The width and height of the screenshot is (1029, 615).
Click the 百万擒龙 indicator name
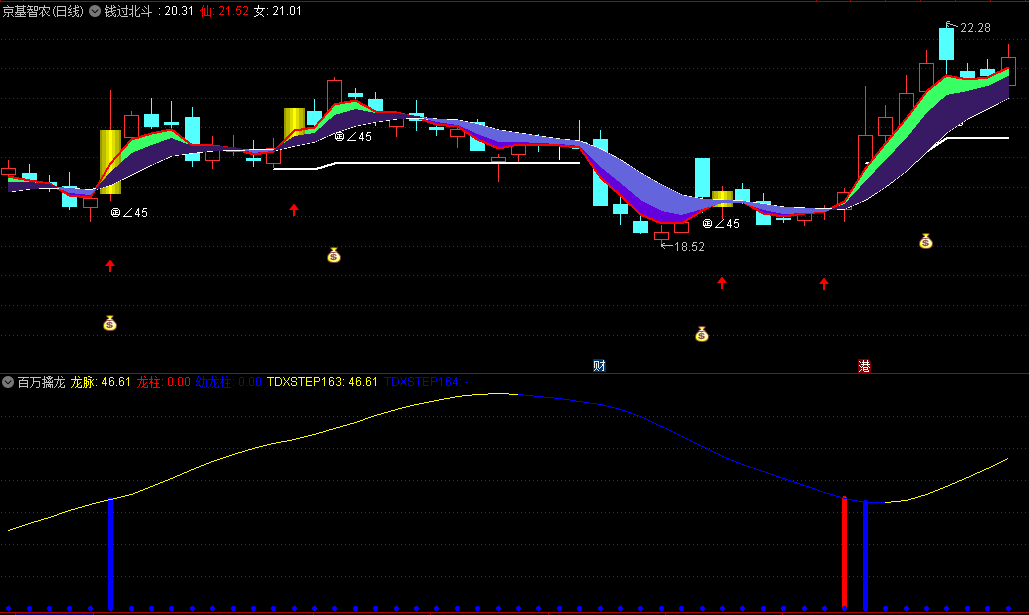pyautogui.click(x=41, y=382)
